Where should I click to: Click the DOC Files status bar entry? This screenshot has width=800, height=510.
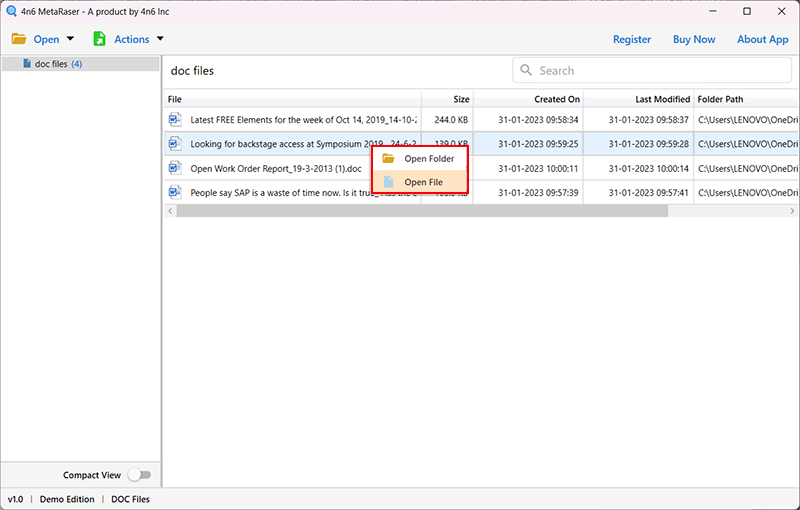(131, 499)
